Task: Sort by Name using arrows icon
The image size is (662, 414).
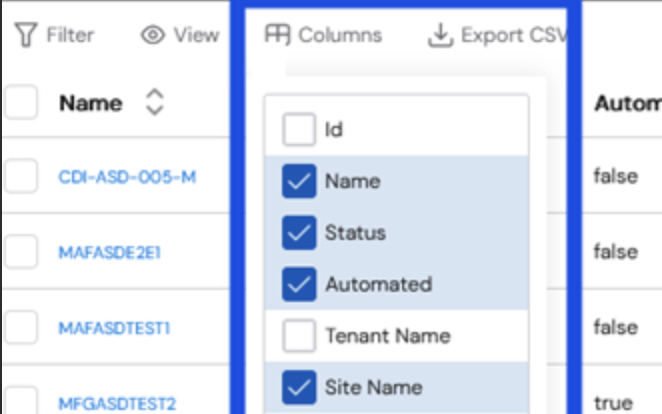Action: pos(155,102)
